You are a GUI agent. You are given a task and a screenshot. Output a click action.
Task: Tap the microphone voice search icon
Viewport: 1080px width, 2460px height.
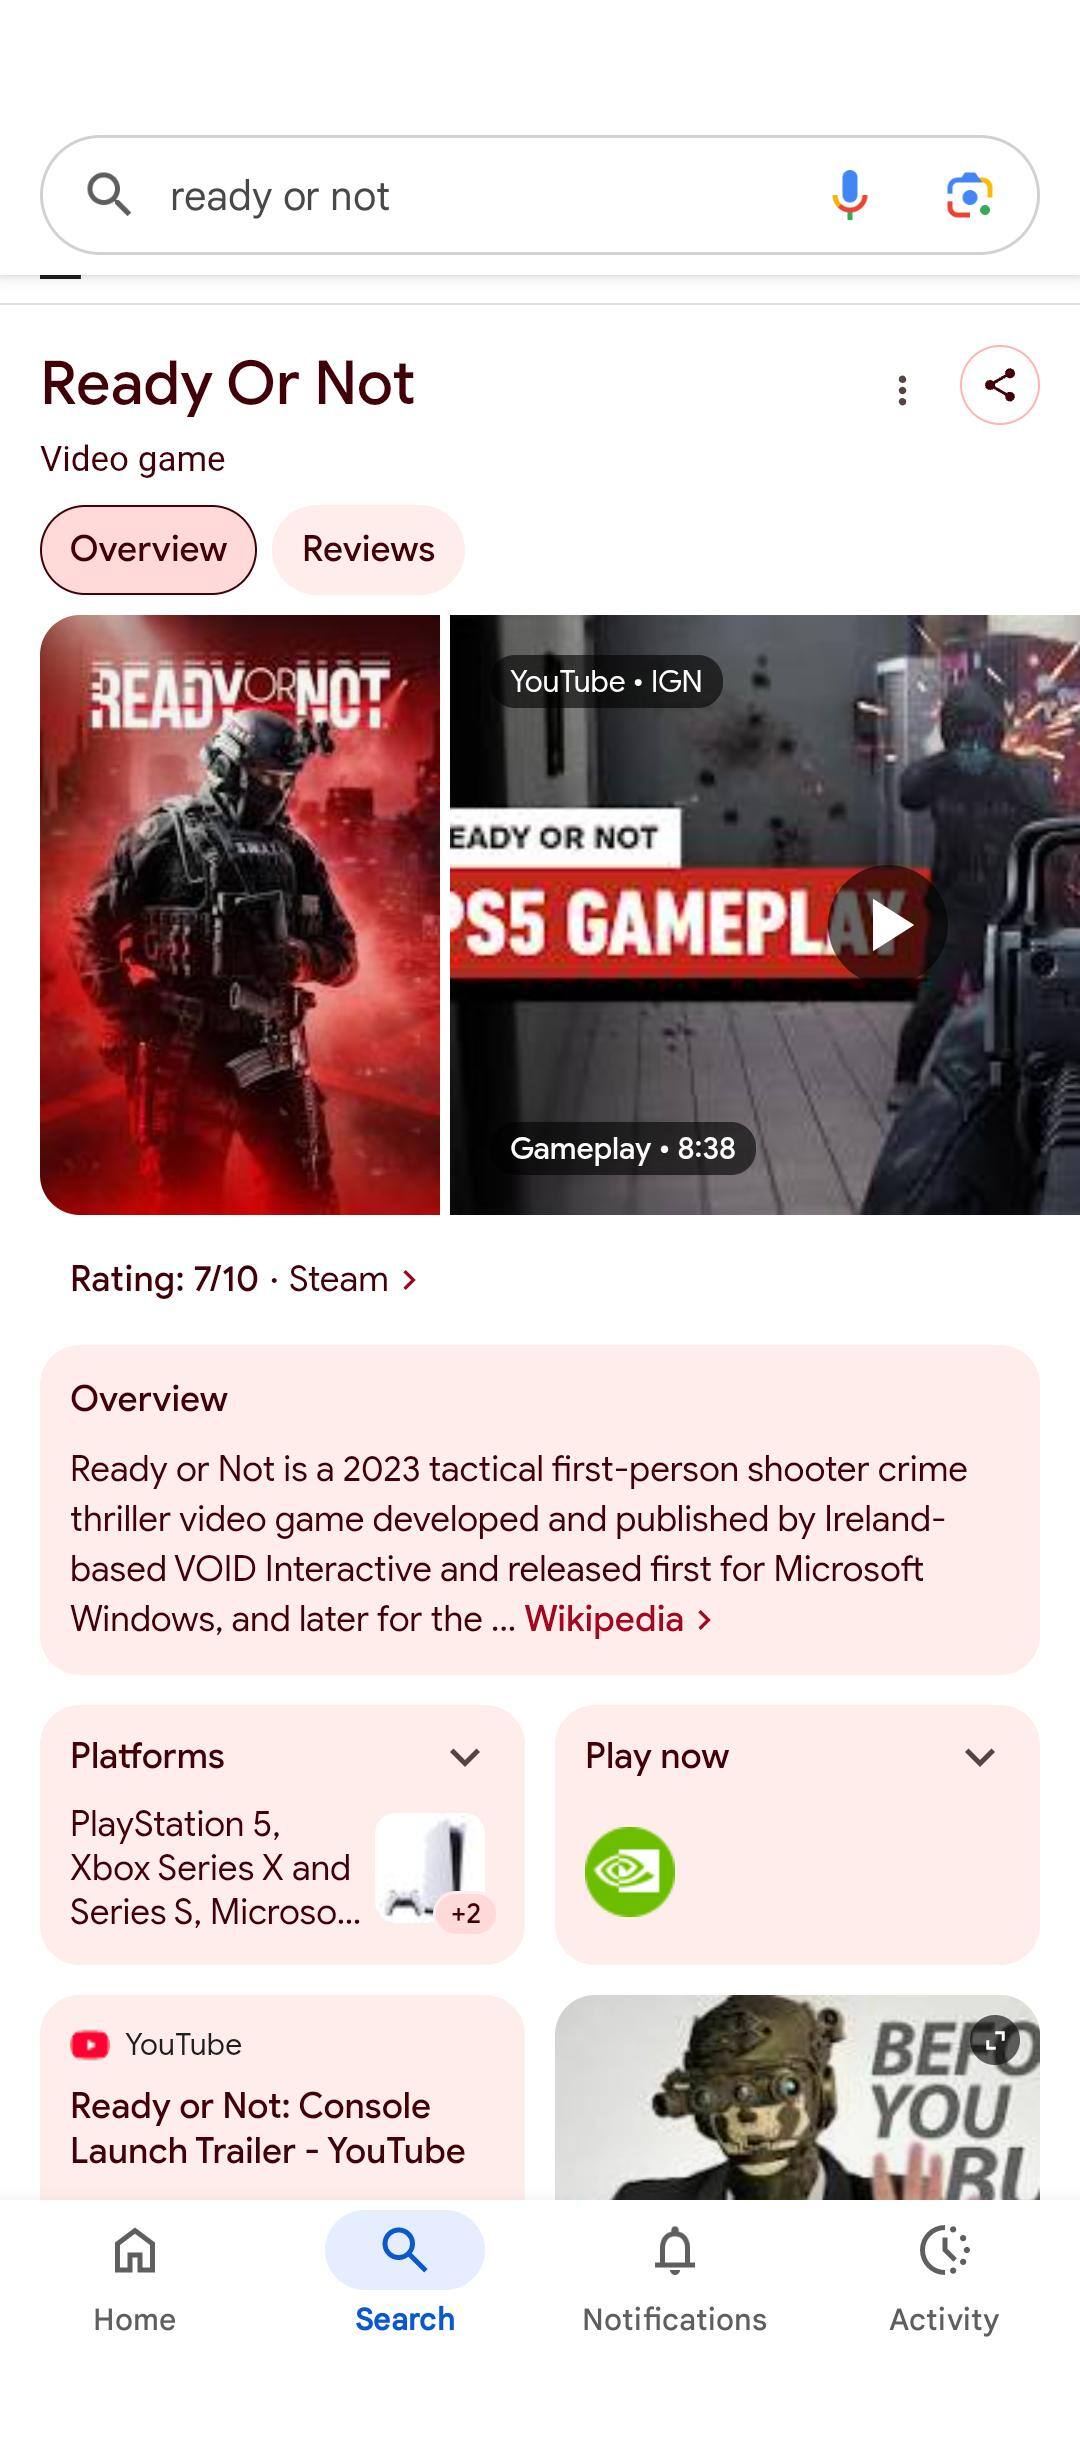click(x=849, y=195)
